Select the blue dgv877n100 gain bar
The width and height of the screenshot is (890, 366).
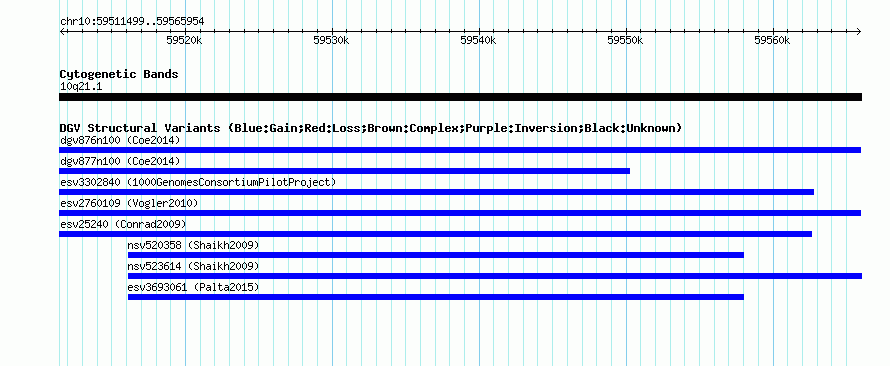pos(345,171)
